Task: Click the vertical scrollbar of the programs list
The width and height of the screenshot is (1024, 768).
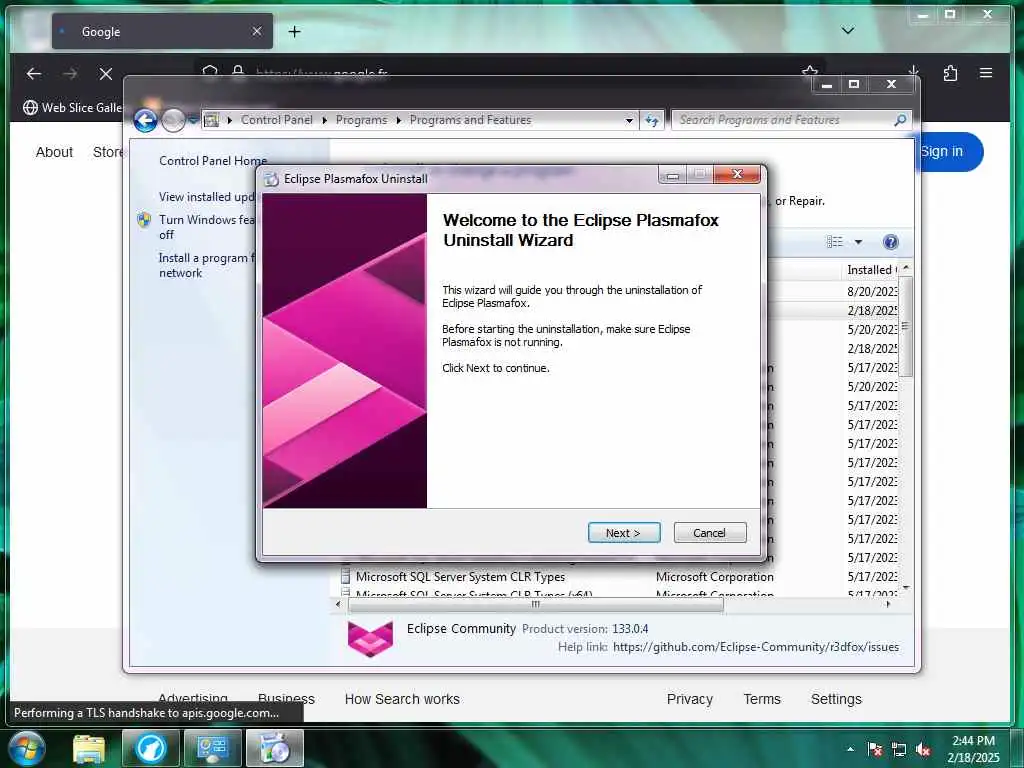Action: (x=906, y=326)
